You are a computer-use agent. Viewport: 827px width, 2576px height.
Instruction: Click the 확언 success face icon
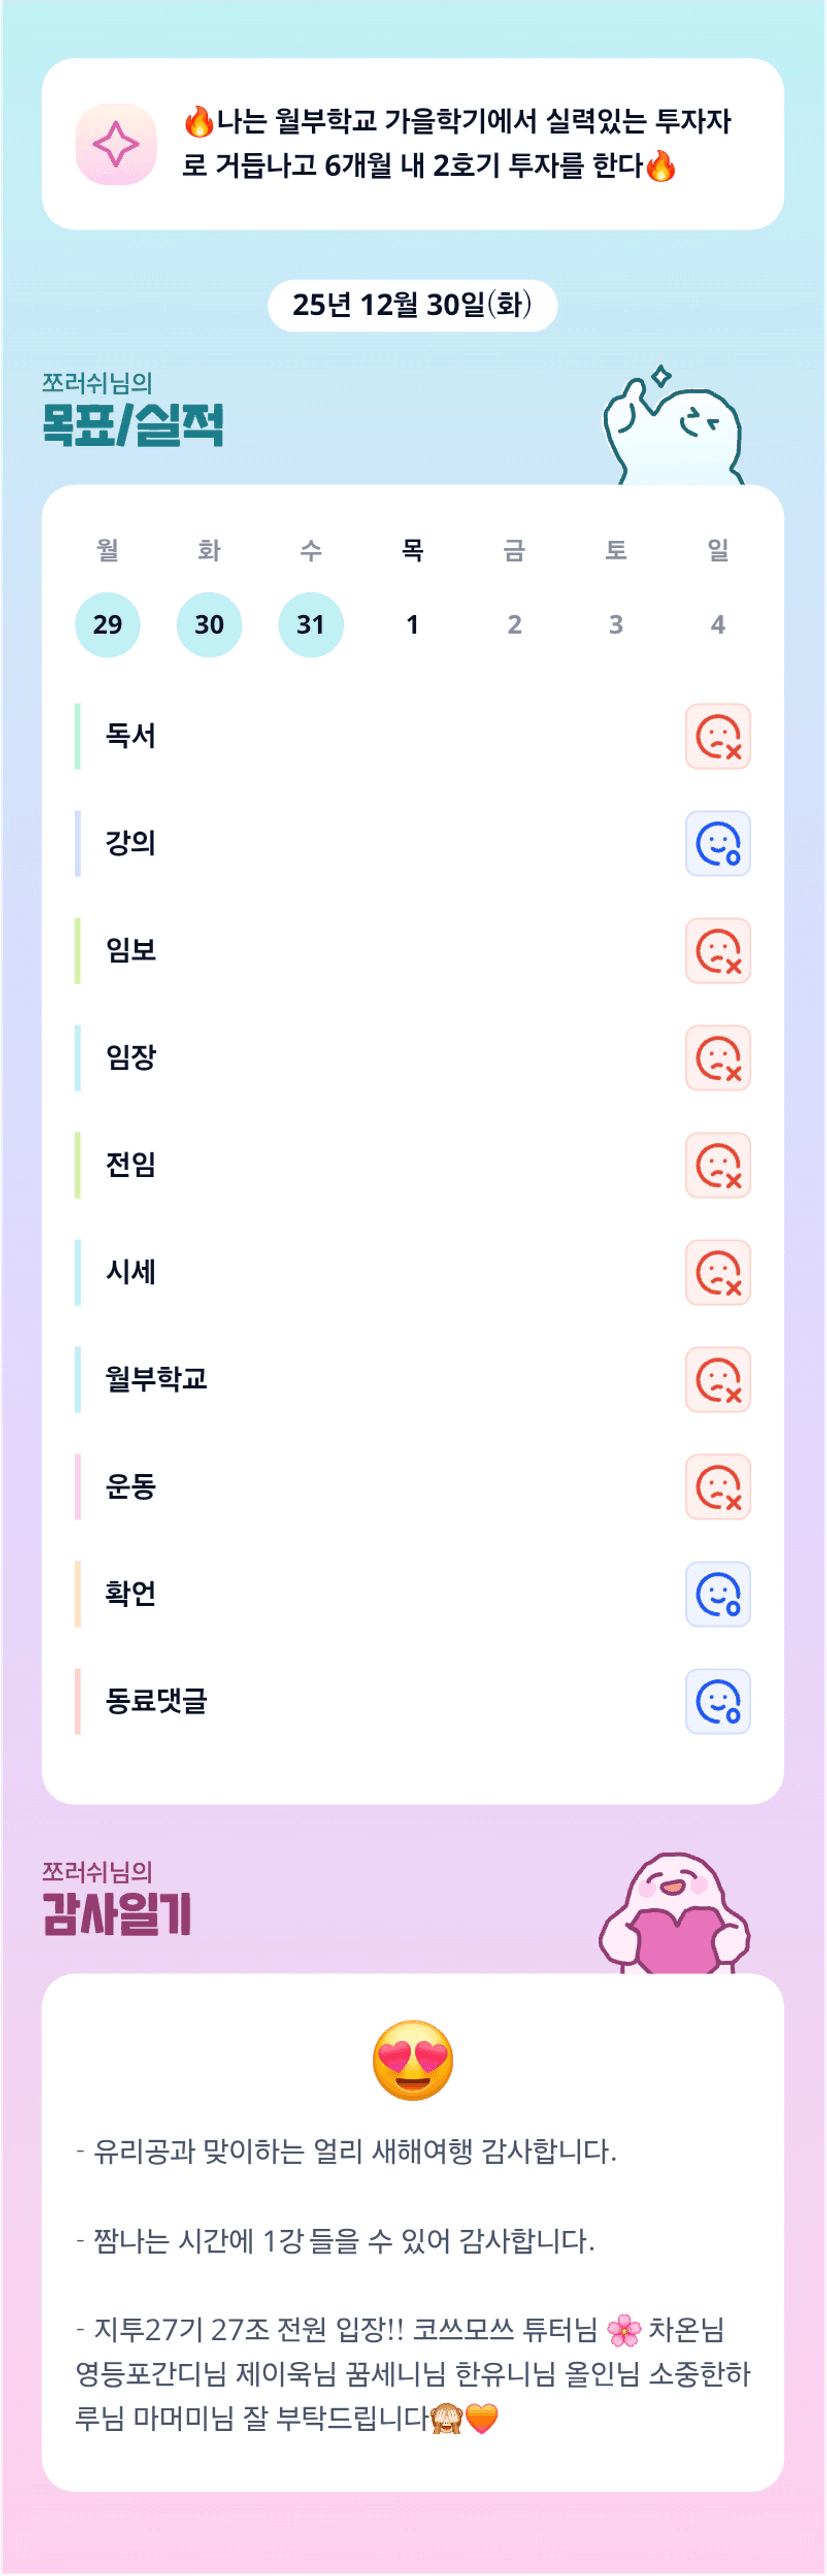[717, 1594]
